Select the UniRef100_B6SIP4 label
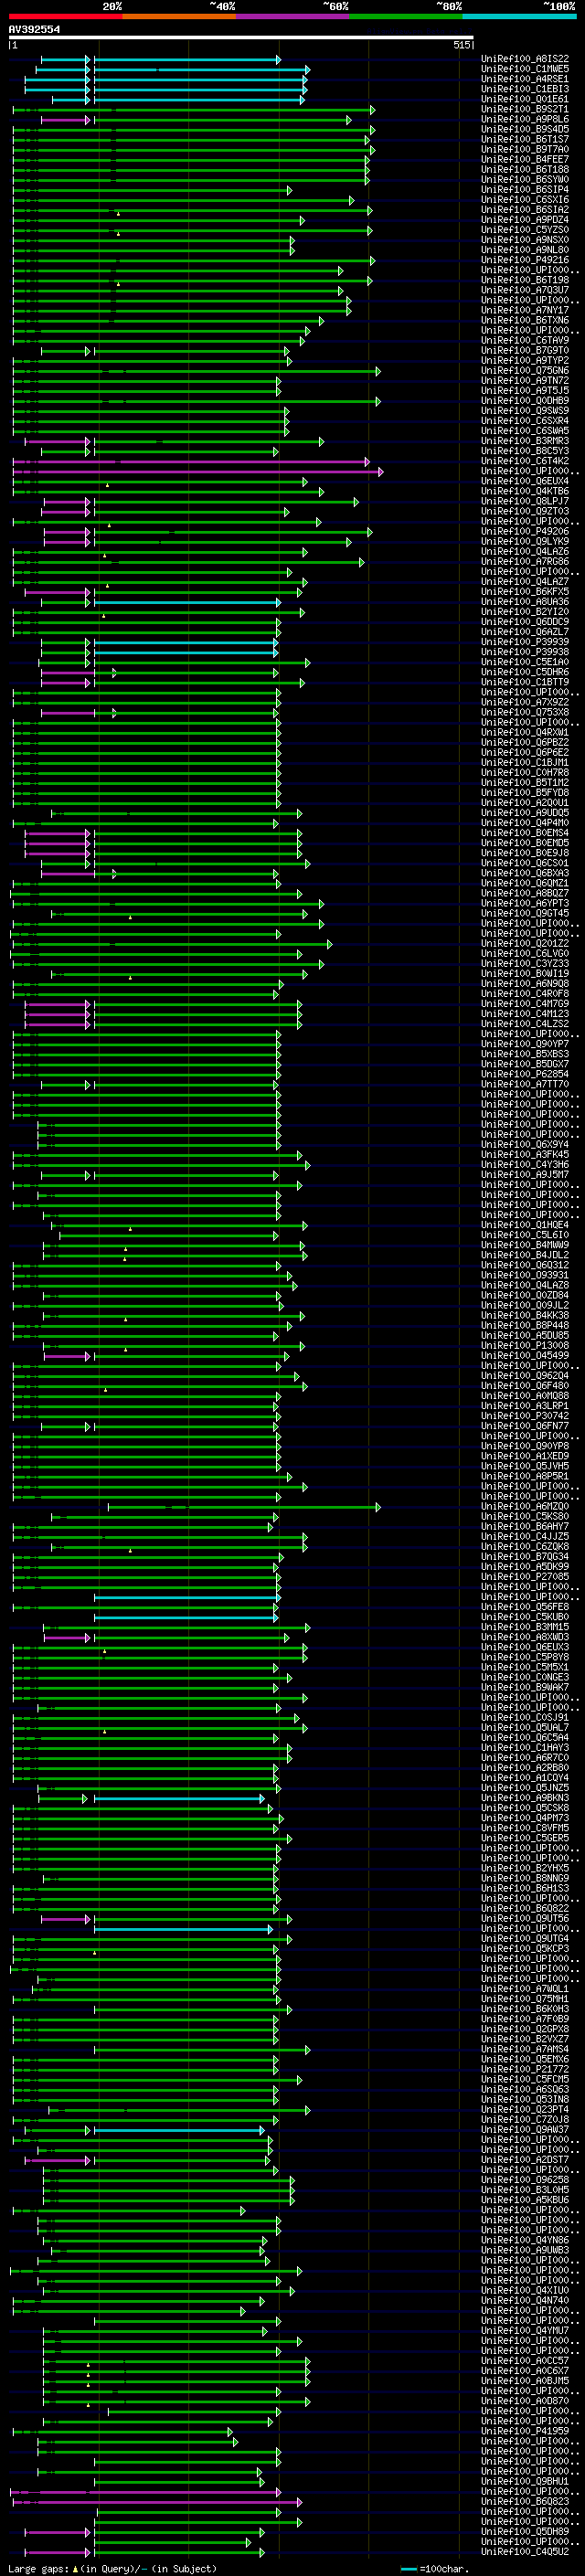 click(x=525, y=190)
